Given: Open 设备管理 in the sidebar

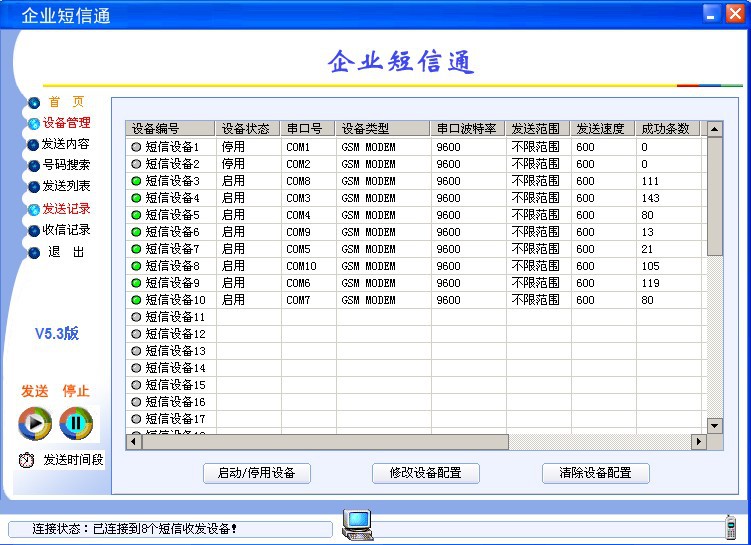Looking at the screenshot, I should pyautogui.click(x=66, y=123).
